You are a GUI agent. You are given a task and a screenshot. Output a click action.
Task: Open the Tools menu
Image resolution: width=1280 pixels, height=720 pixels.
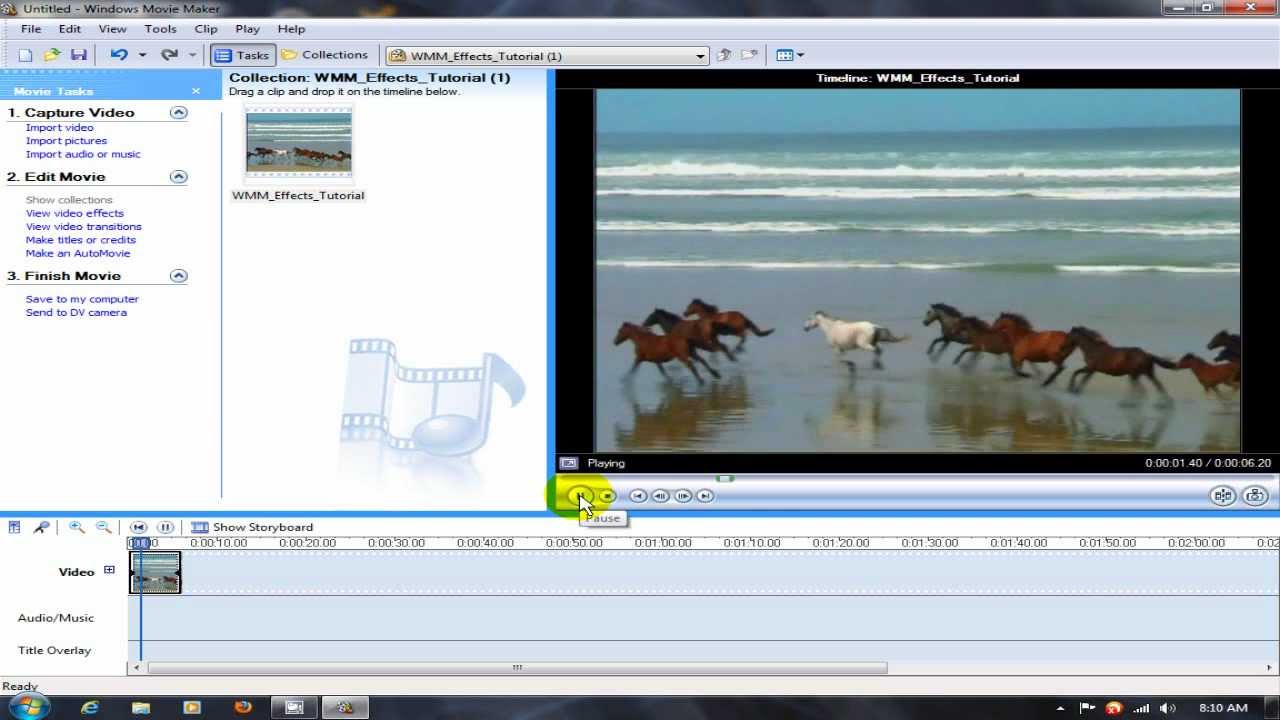pos(160,29)
